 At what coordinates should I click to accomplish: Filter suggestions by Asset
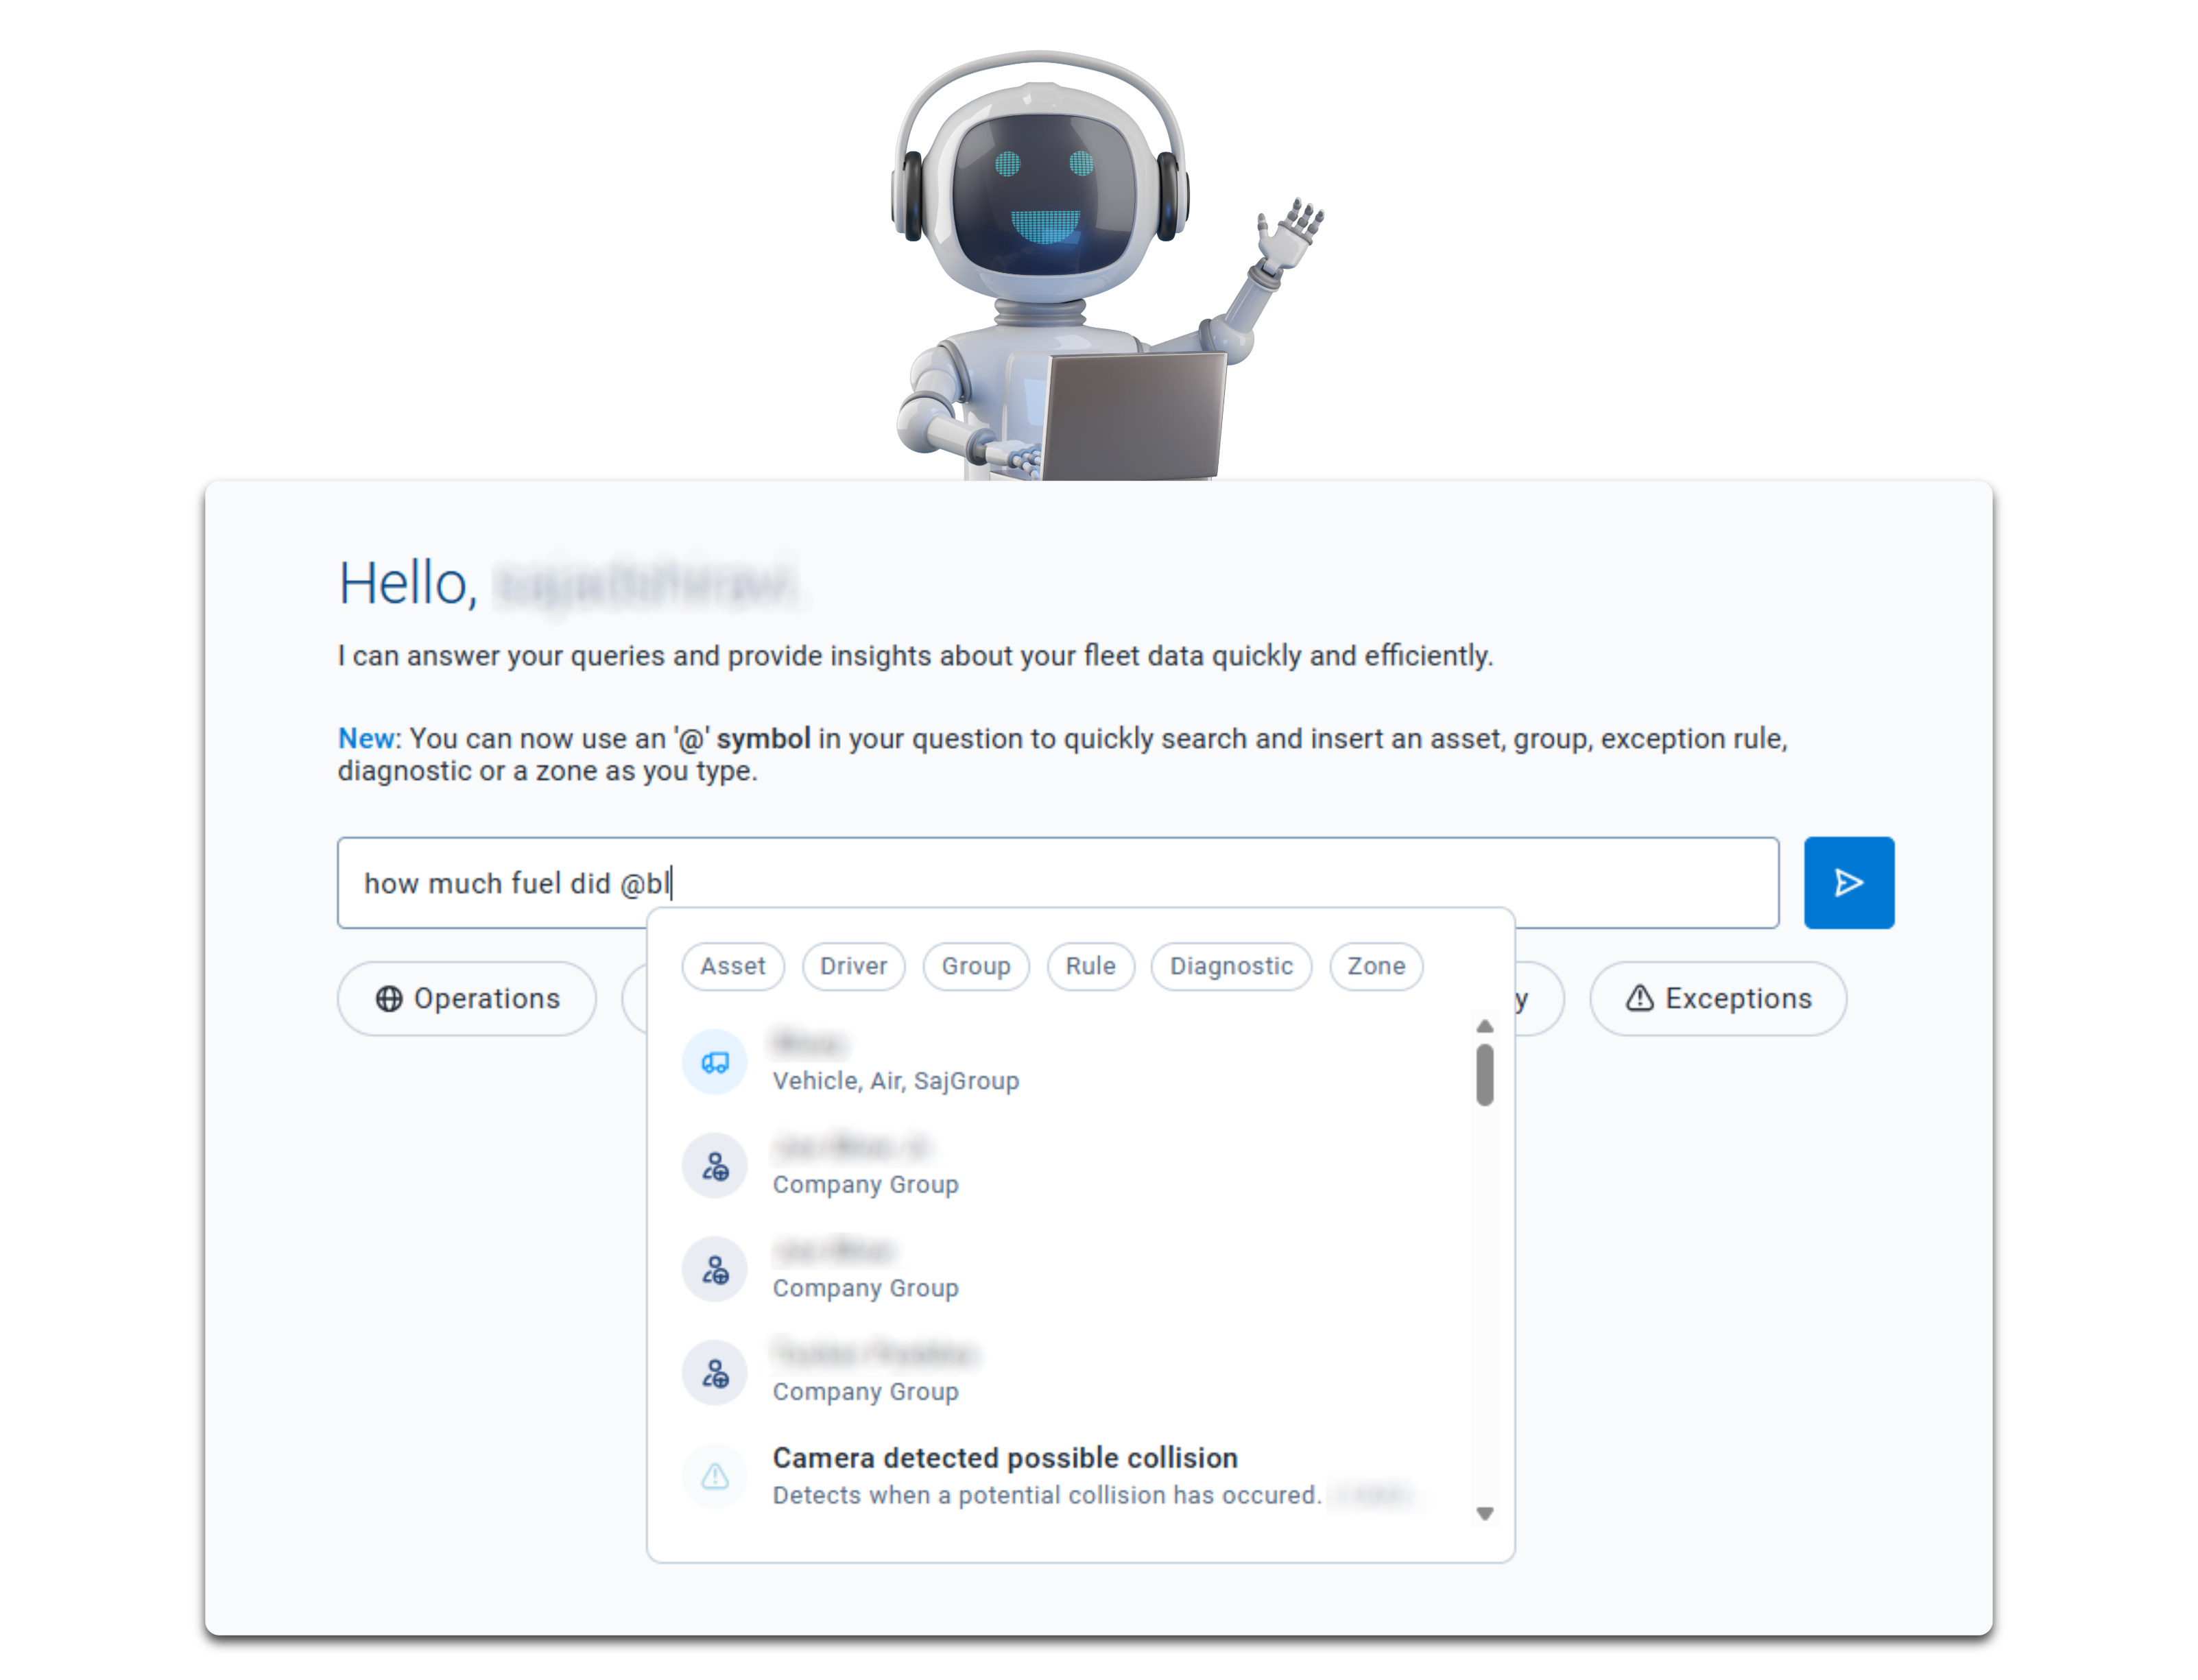(733, 966)
